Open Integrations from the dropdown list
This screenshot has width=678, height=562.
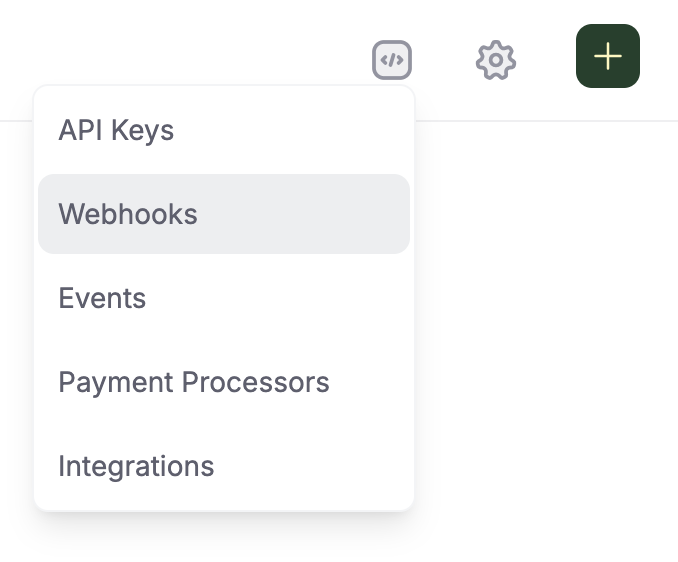224,466
